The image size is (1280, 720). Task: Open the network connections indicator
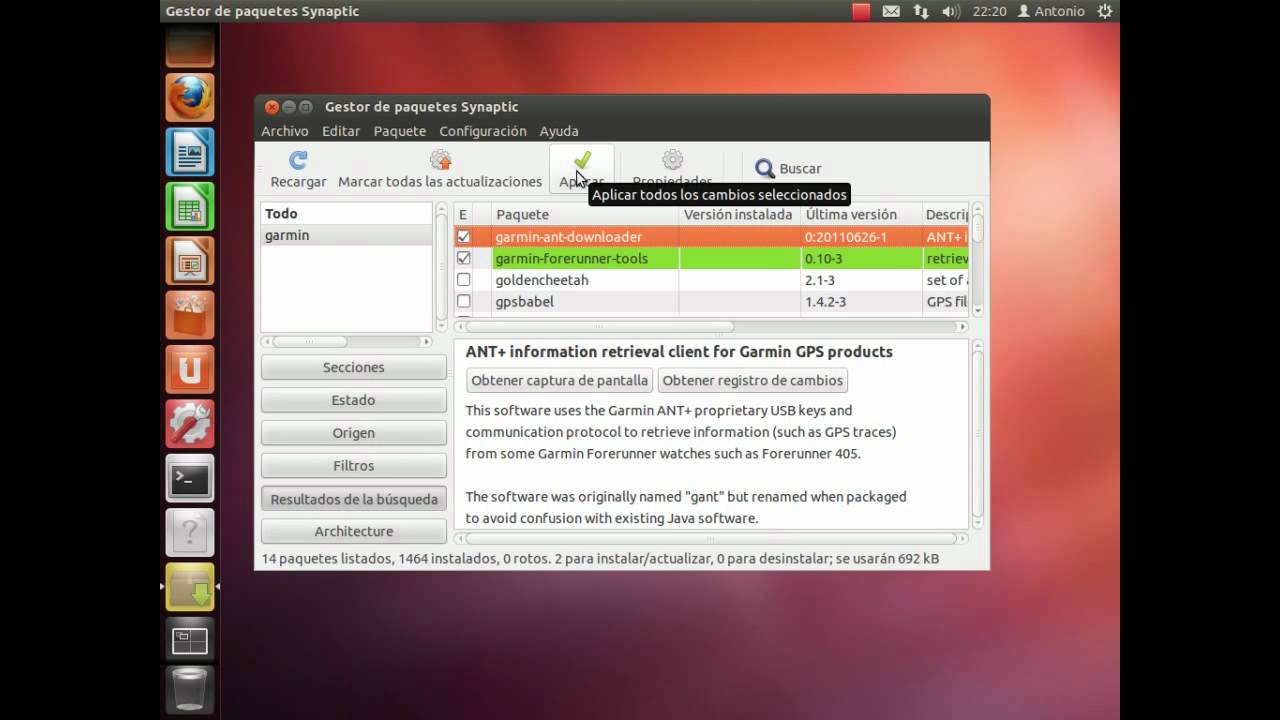pyautogui.click(x=921, y=11)
